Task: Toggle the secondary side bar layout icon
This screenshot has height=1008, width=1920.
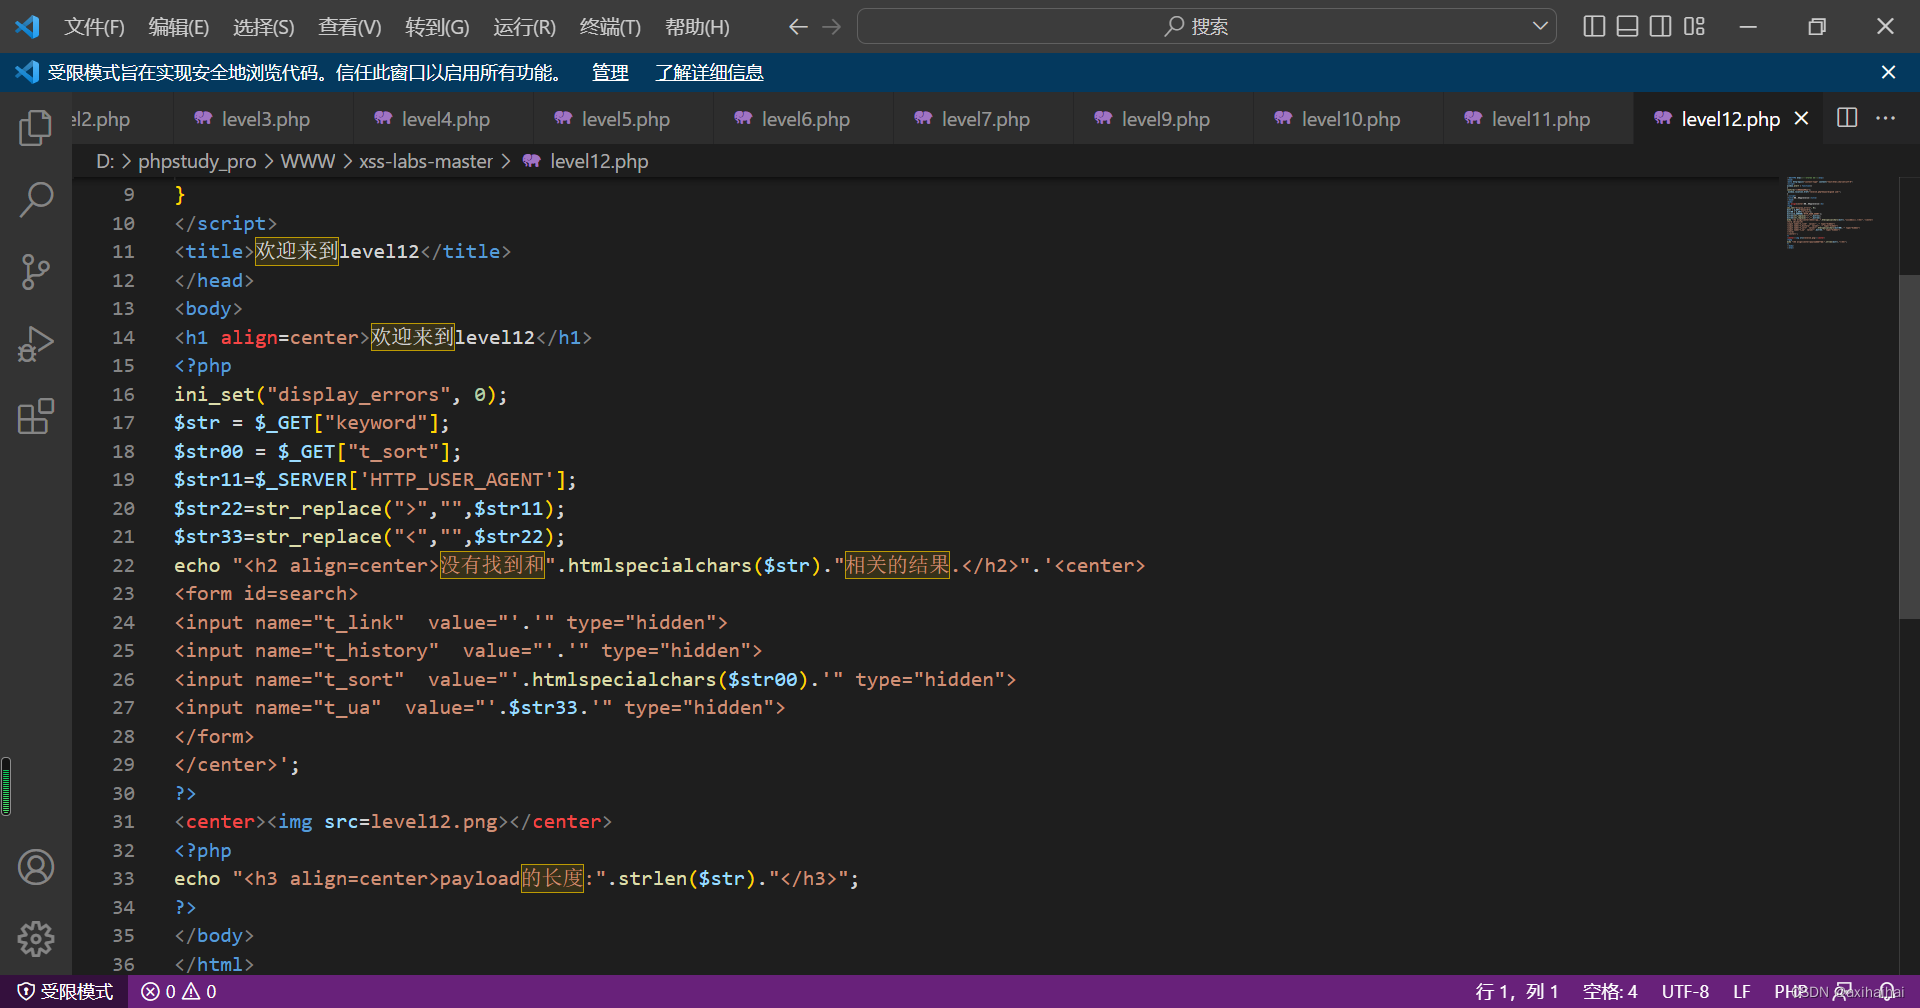Action: coord(1661,26)
